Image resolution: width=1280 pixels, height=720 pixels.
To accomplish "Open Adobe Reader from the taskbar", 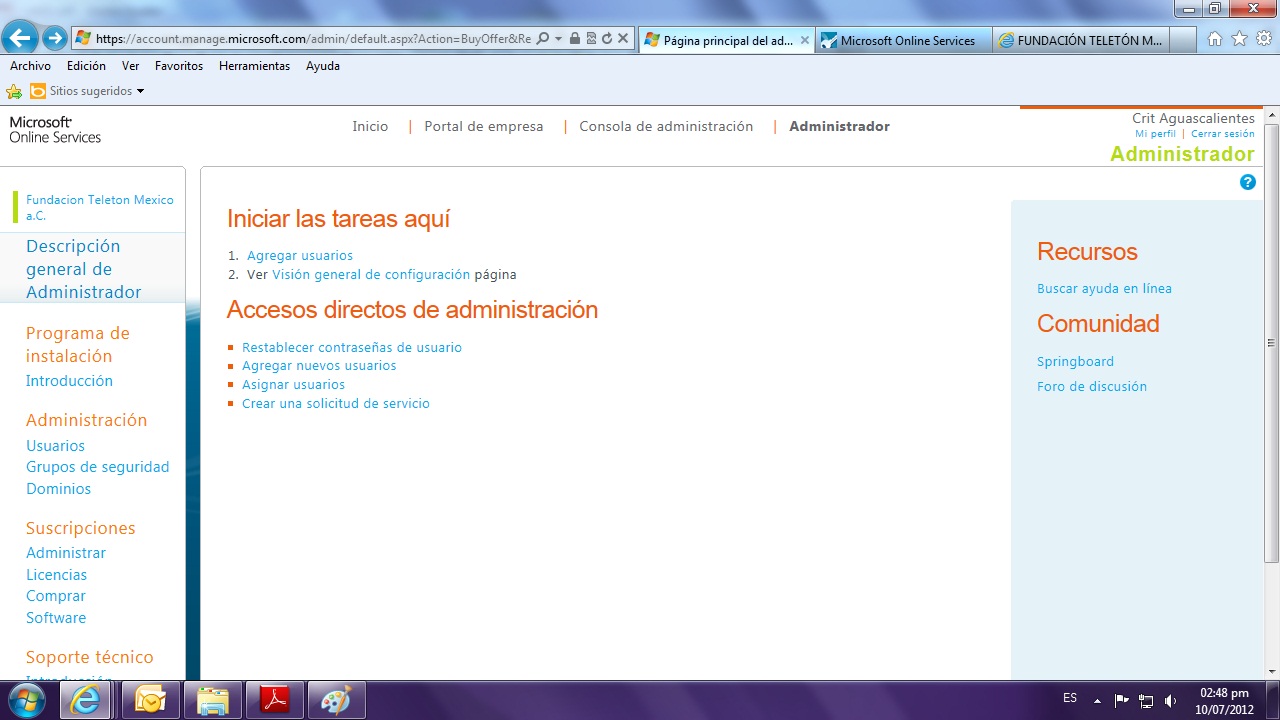I will coord(274,700).
